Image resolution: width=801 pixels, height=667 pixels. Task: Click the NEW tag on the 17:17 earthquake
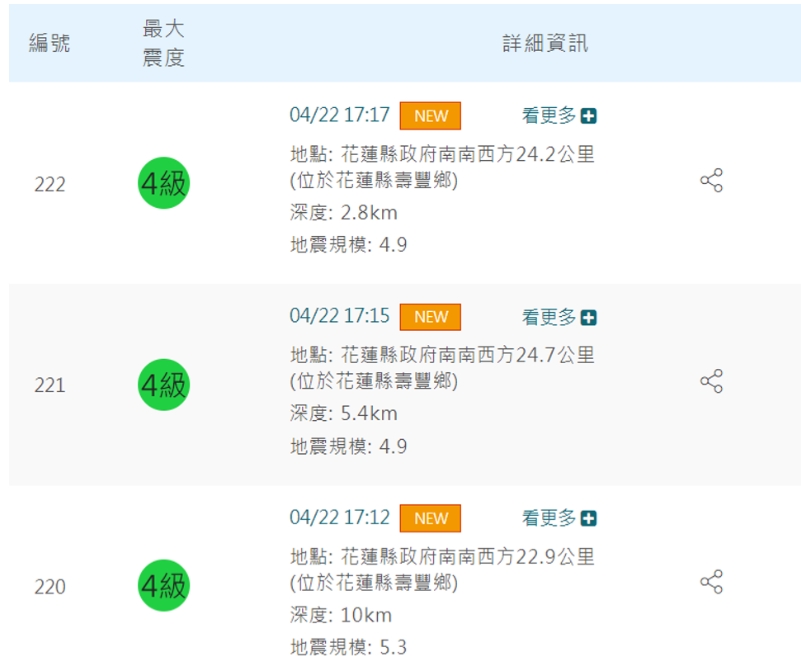tap(431, 116)
